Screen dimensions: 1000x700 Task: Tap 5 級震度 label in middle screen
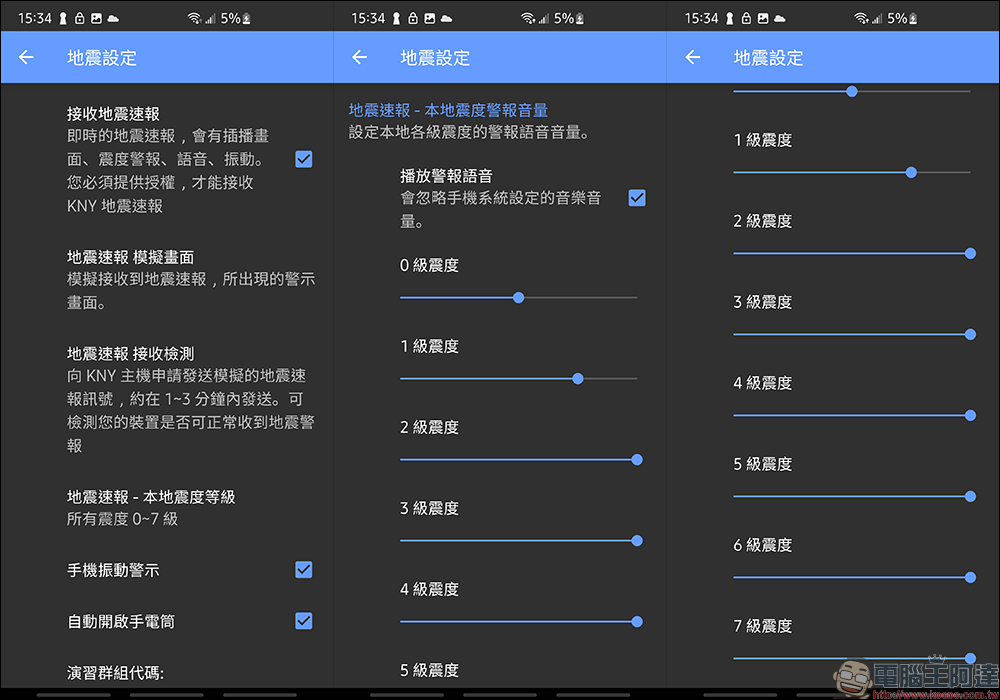pos(429,670)
